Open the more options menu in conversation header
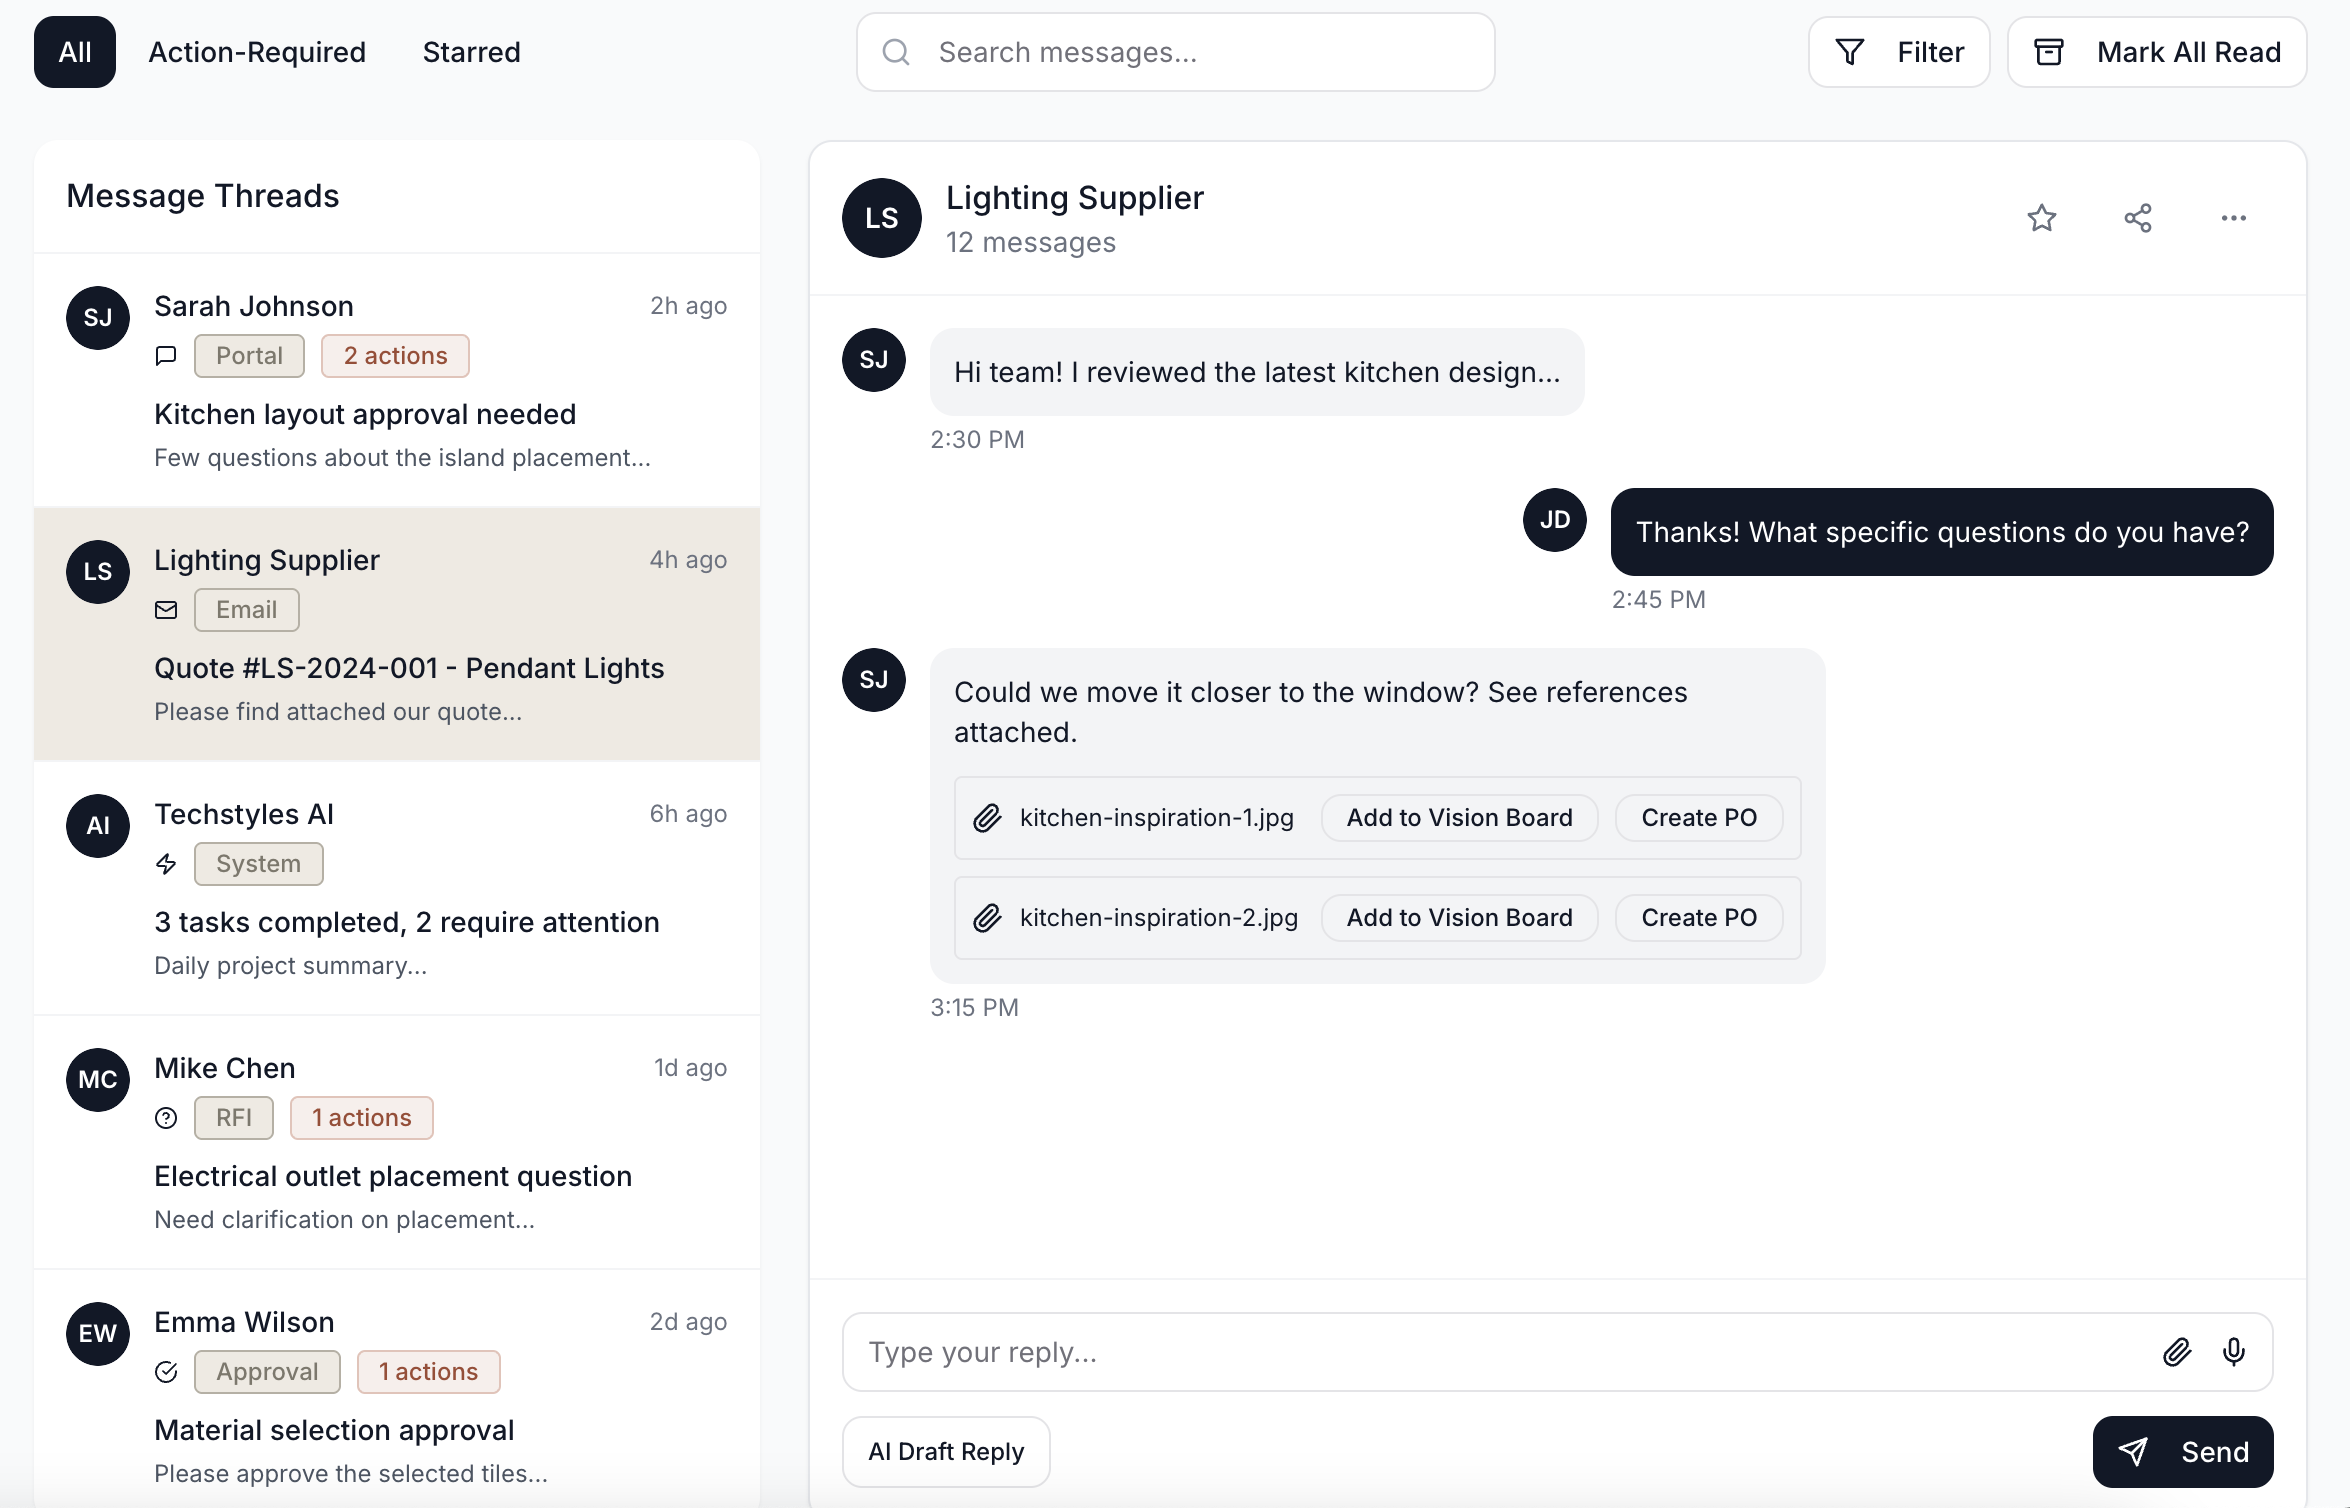This screenshot has height=1508, width=2350. click(2234, 217)
